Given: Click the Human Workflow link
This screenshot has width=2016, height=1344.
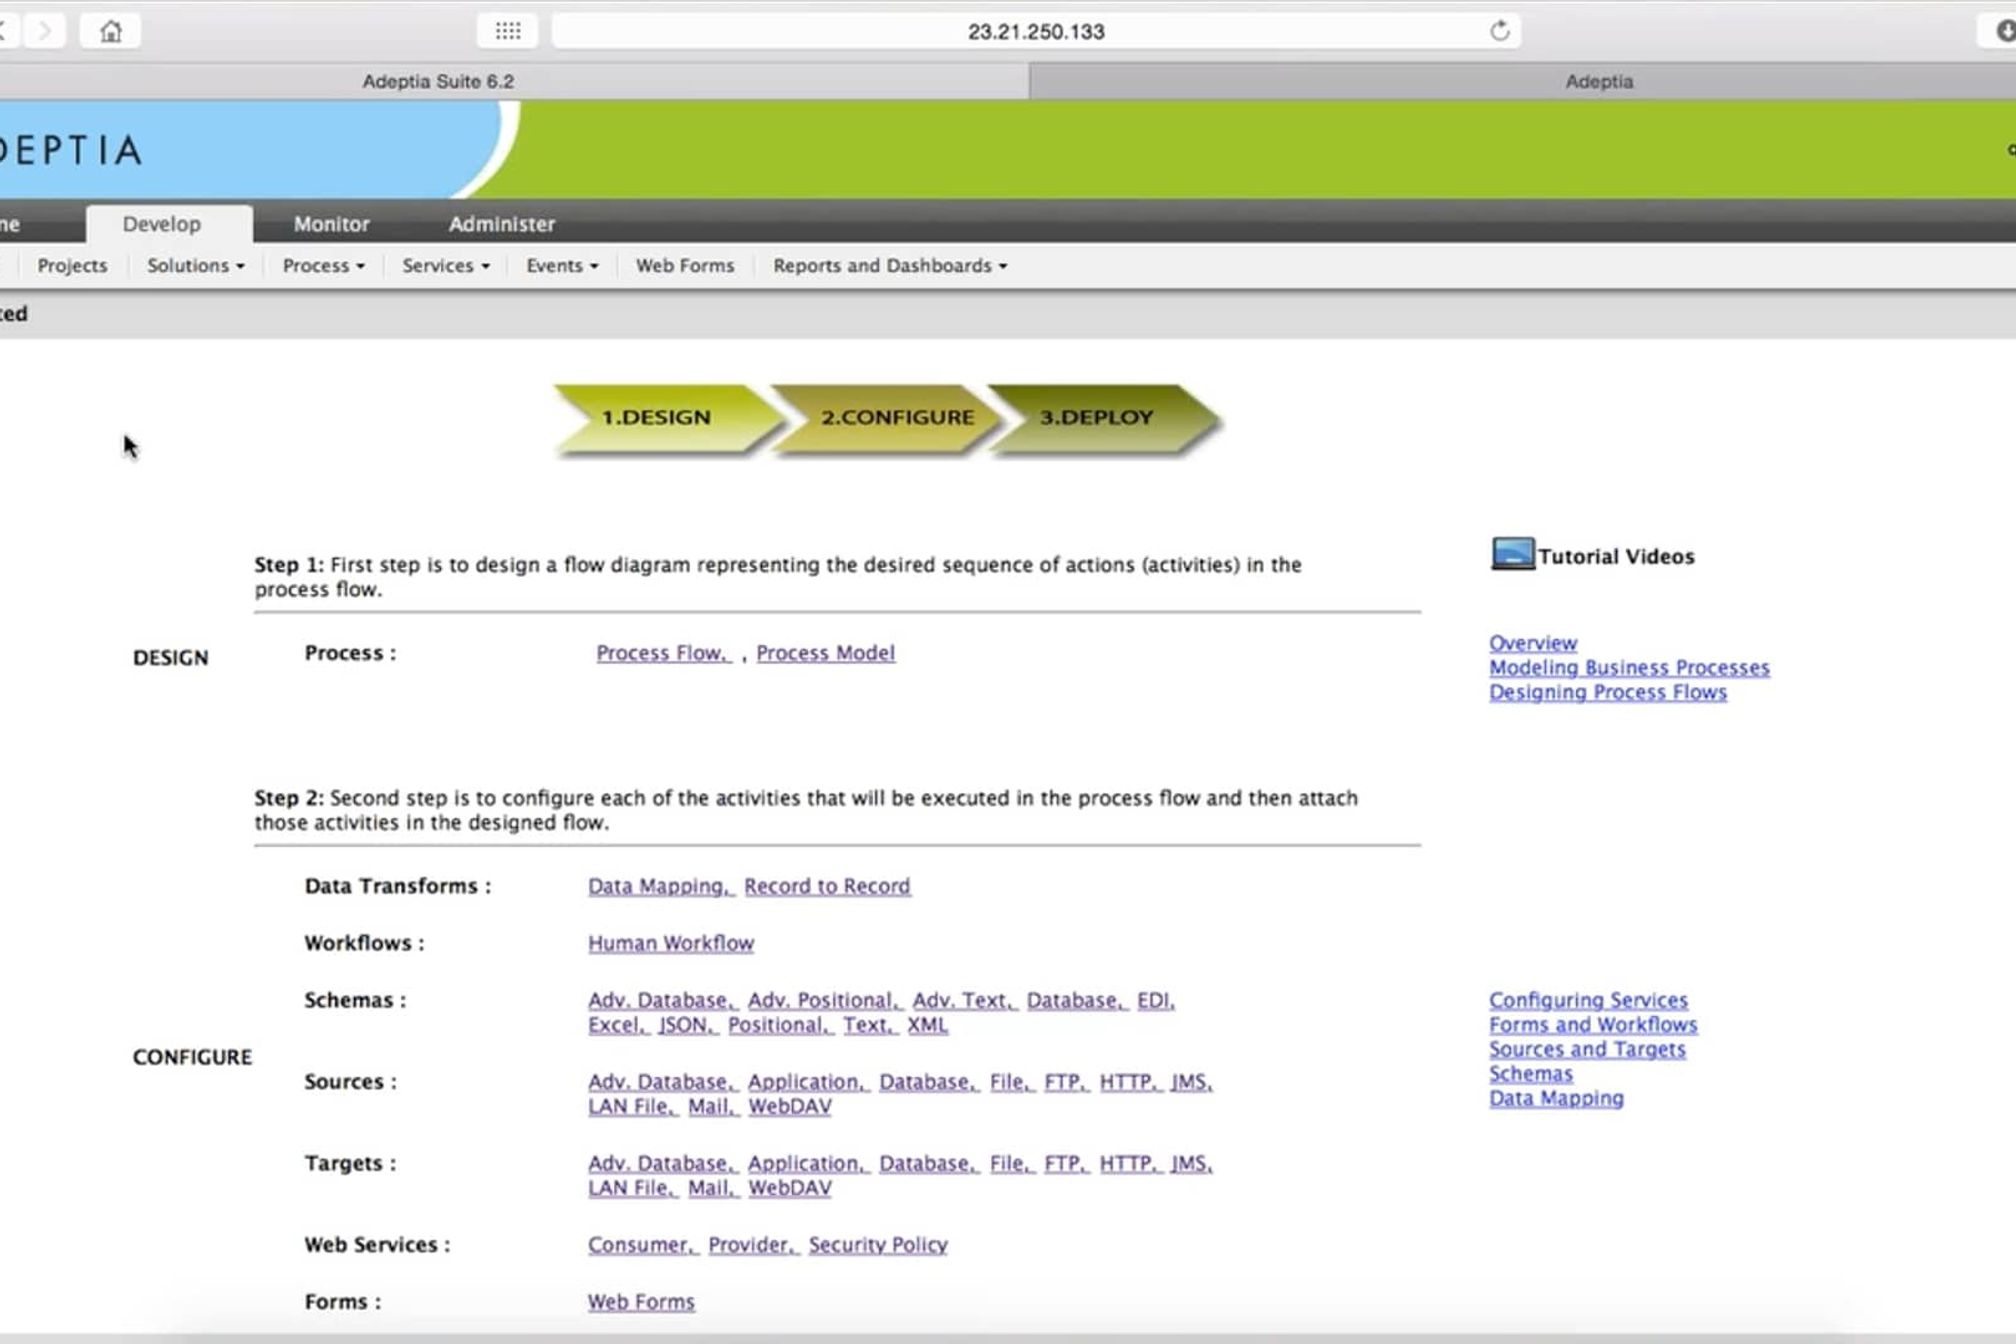Looking at the screenshot, I should pos(670,943).
